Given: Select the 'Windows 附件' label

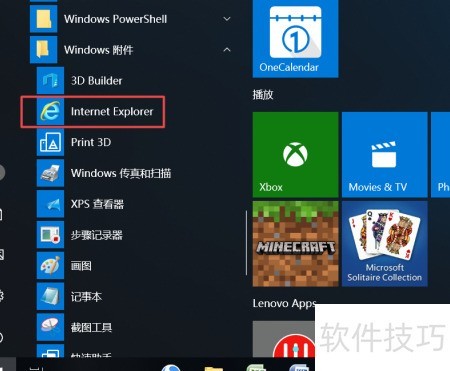Looking at the screenshot, I should (99, 50).
